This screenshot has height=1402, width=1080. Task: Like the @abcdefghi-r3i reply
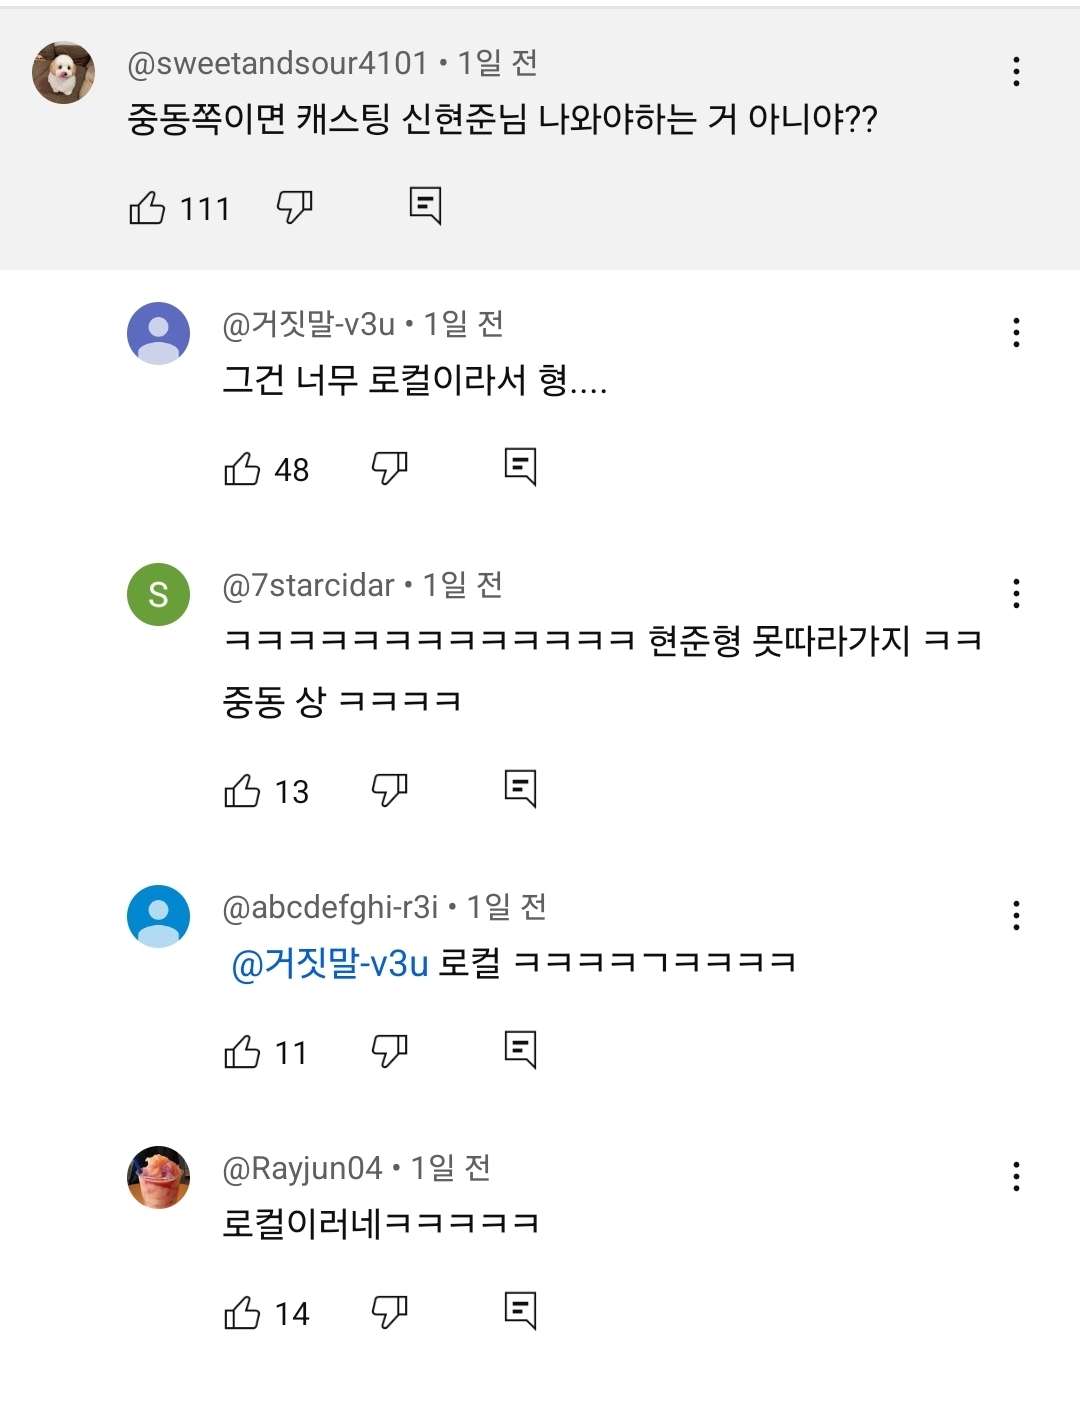click(x=242, y=1051)
